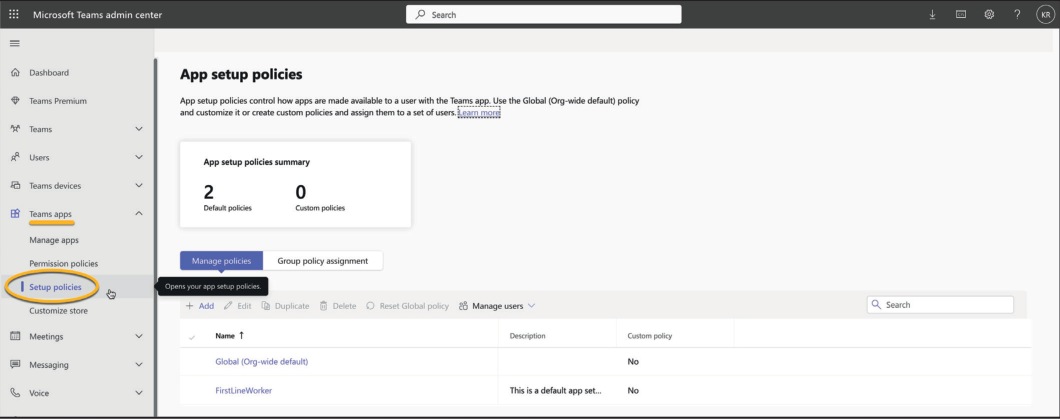Image resolution: width=1060 pixels, height=420 pixels.
Task: Click the Voice phone icon
Action: tap(16, 393)
